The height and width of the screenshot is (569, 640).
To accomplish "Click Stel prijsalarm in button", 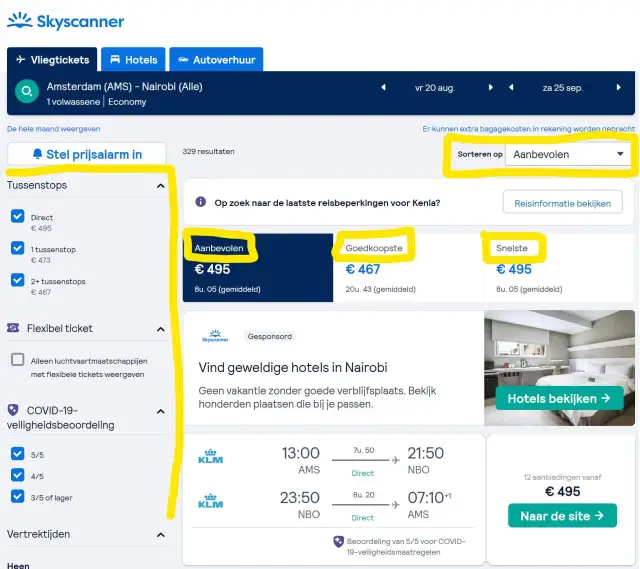I will [x=87, y=154].
